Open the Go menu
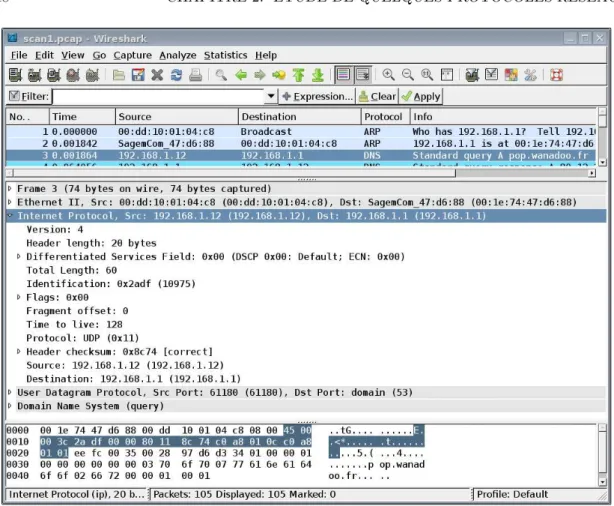This screenshot has width=614, height=506. click(x=99, y=55)
